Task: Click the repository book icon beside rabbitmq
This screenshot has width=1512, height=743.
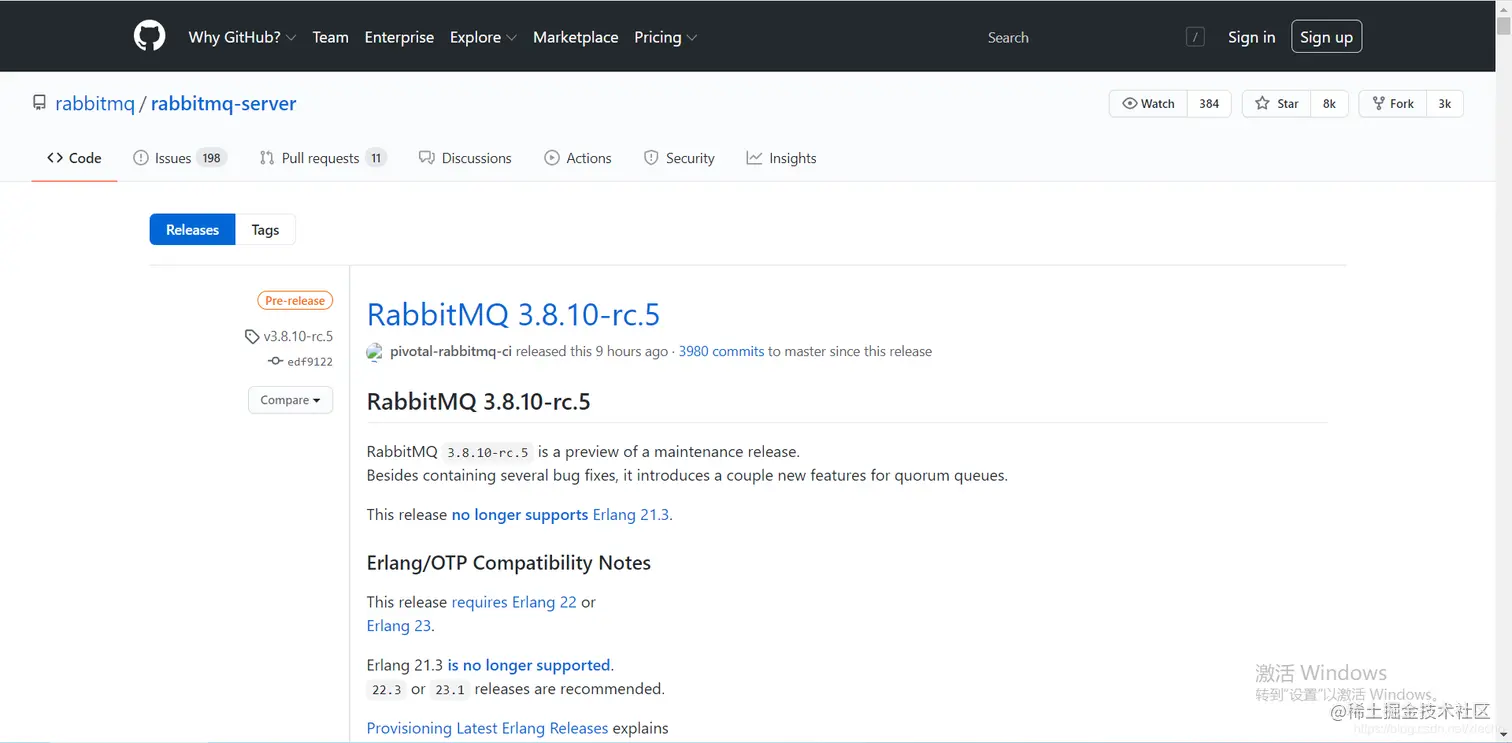Action: [39, 103]
